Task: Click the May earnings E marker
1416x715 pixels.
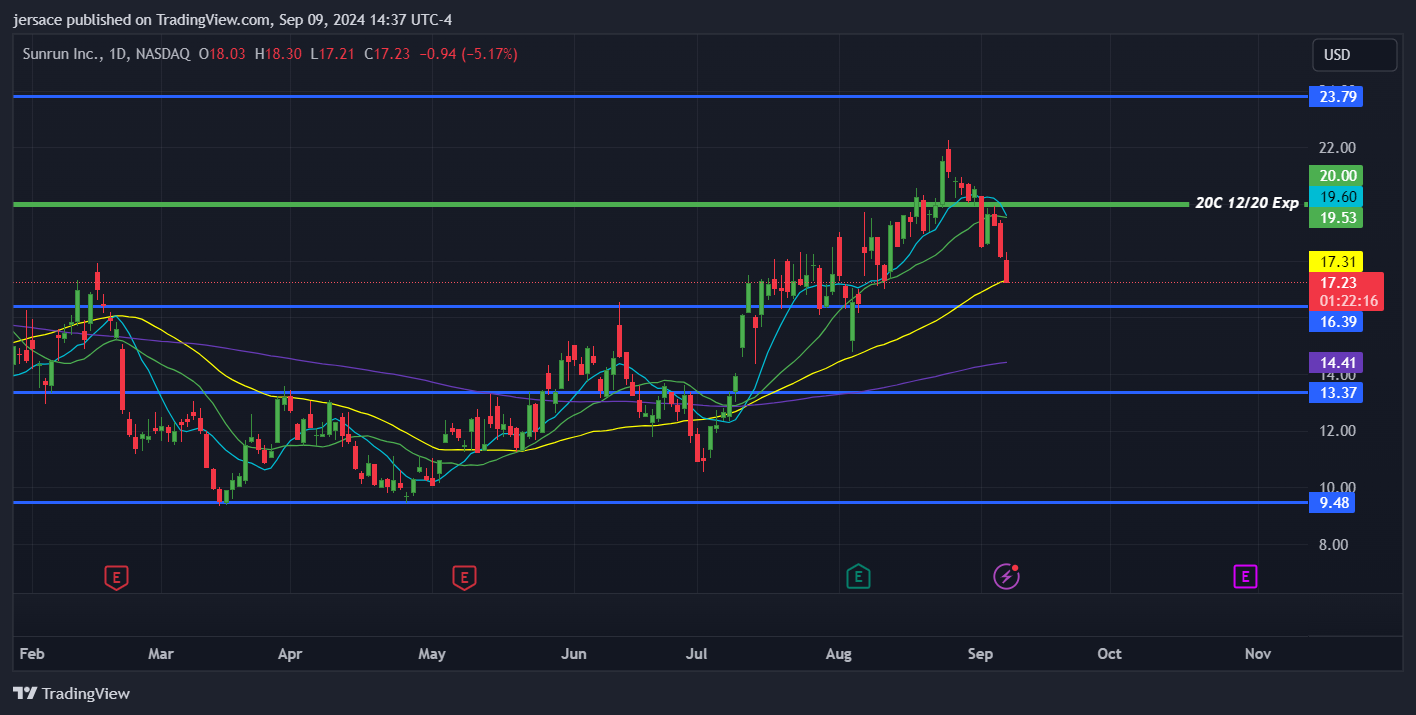Action: tap(463, 576)
